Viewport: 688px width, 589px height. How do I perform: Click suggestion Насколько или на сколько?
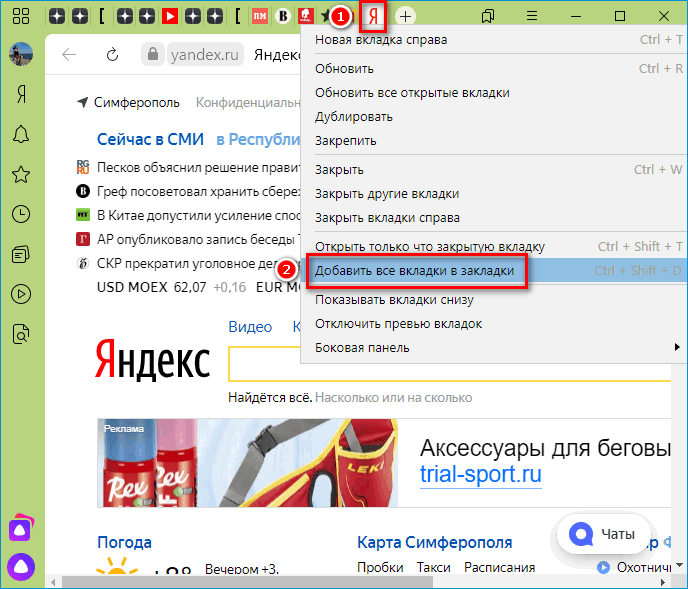tap(394, 397)
